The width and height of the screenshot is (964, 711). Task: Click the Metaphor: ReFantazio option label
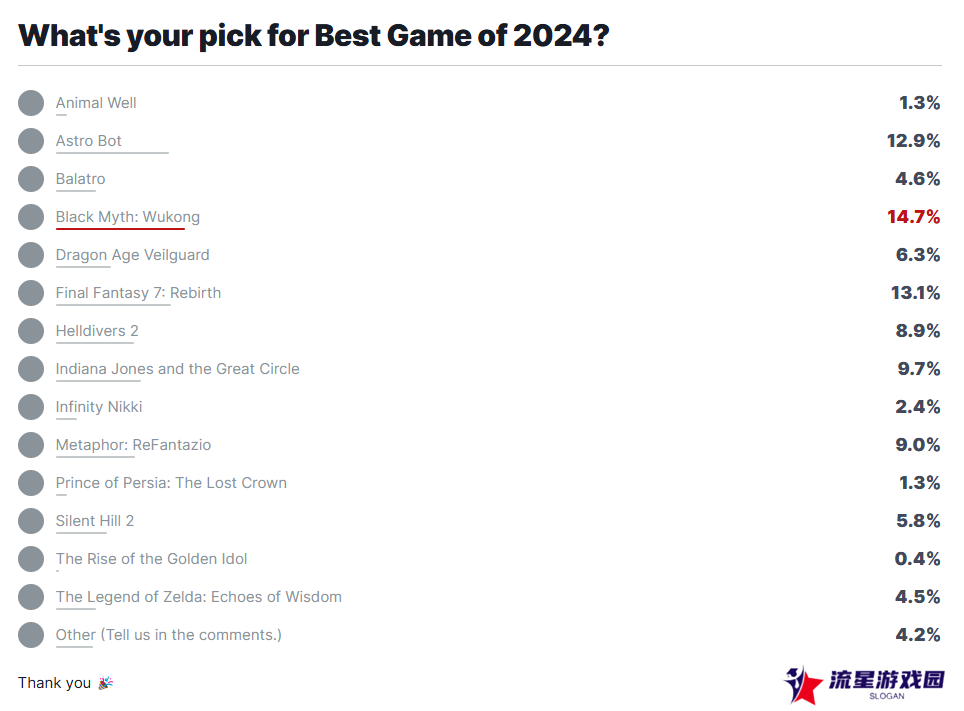point(133,445)
